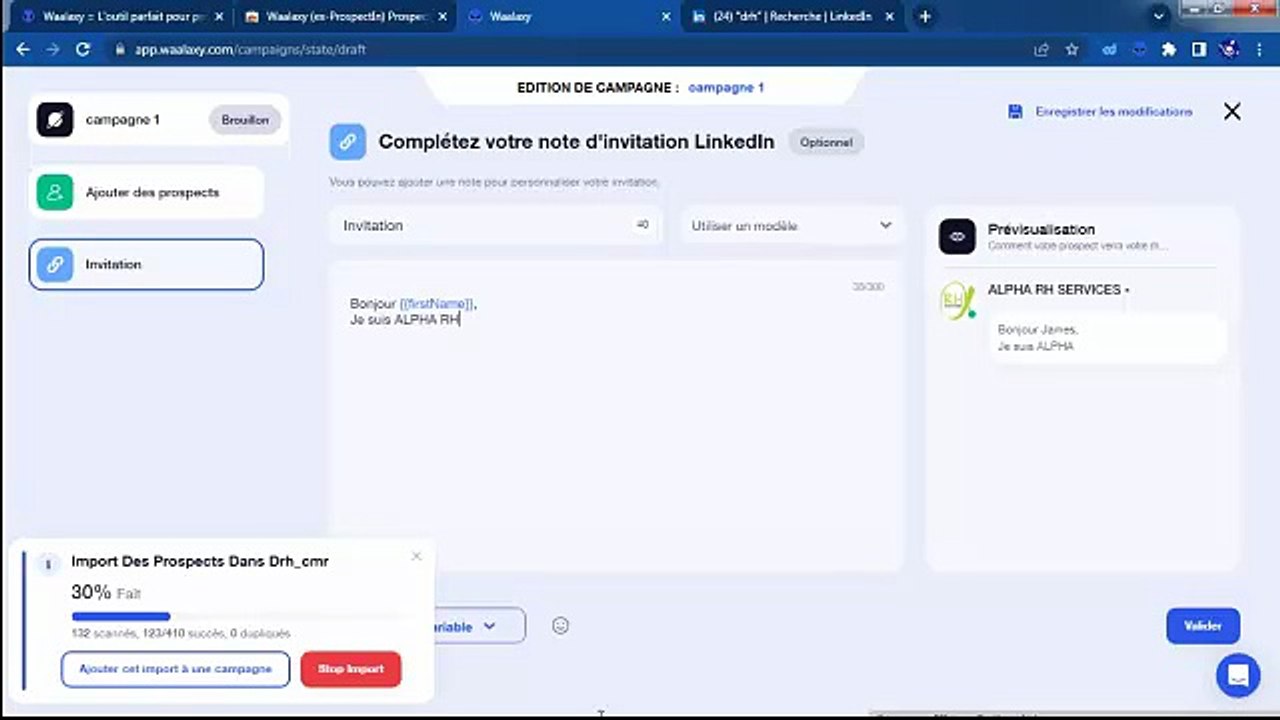Click the blue Invitation link icon in the sidebar

(x=55, y=264)
